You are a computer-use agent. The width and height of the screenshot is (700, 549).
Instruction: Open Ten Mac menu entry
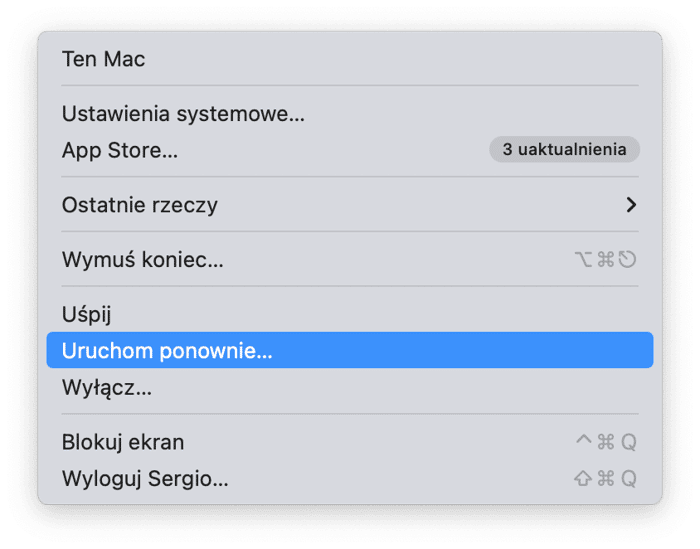(350, 59)
